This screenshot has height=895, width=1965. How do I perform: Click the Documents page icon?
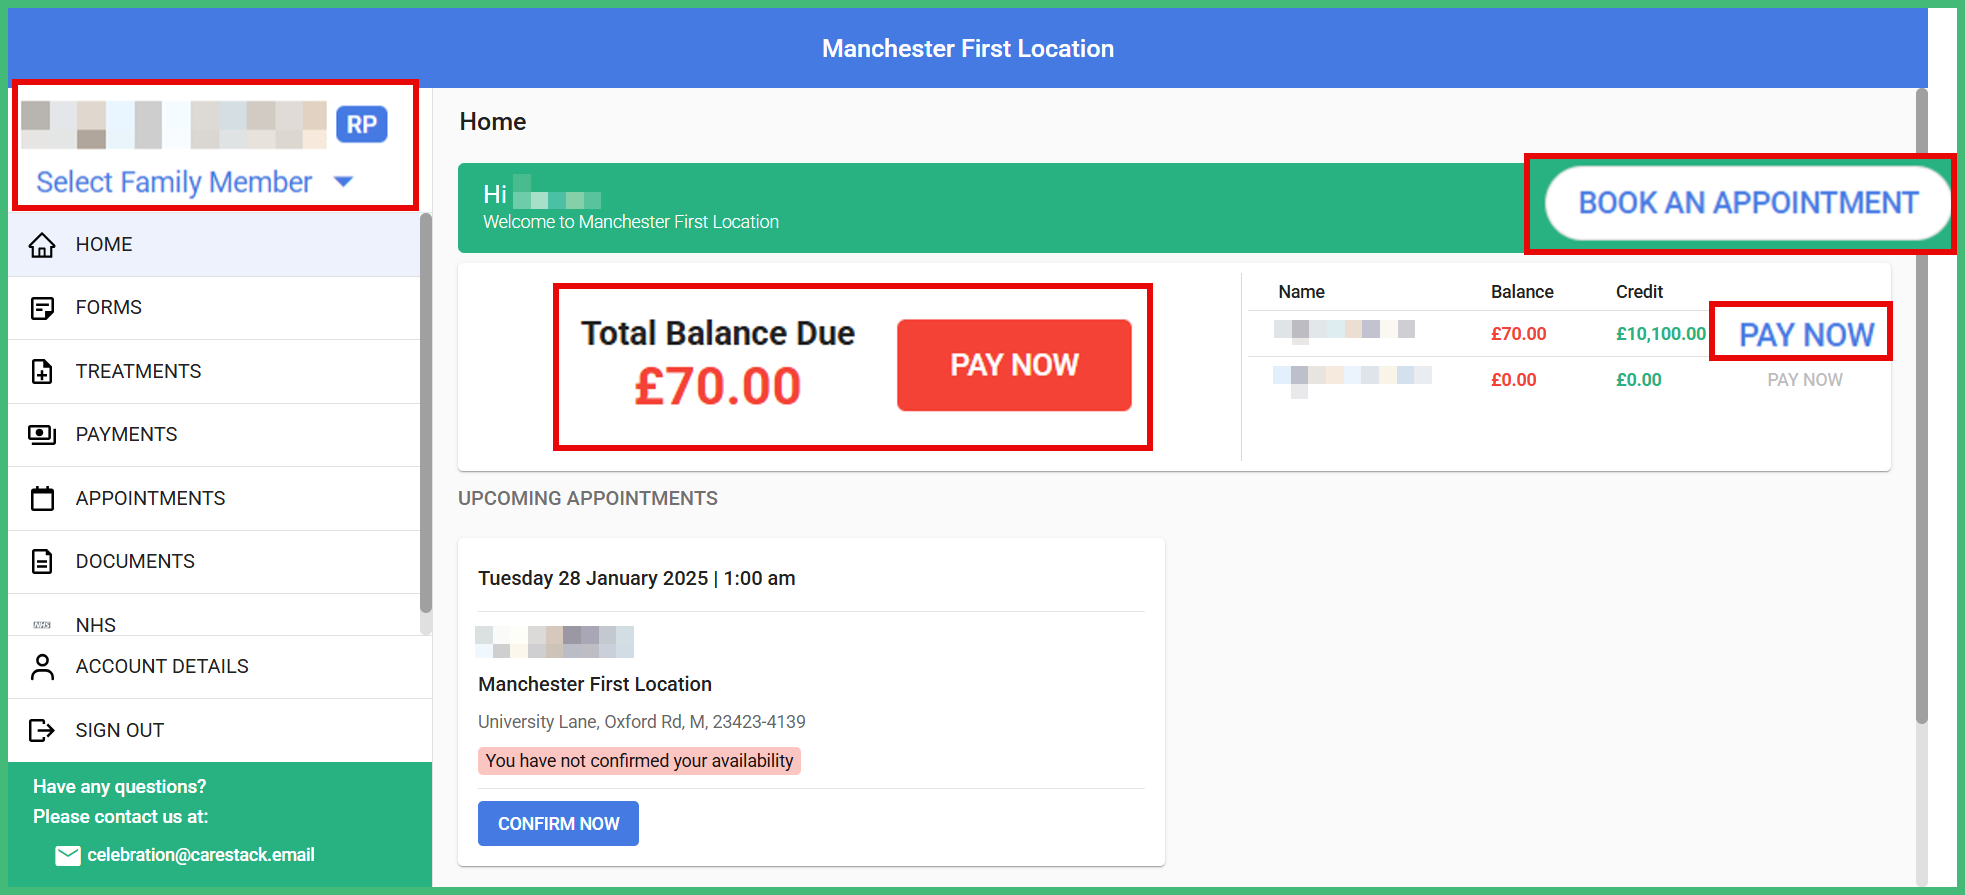[42, 562]
